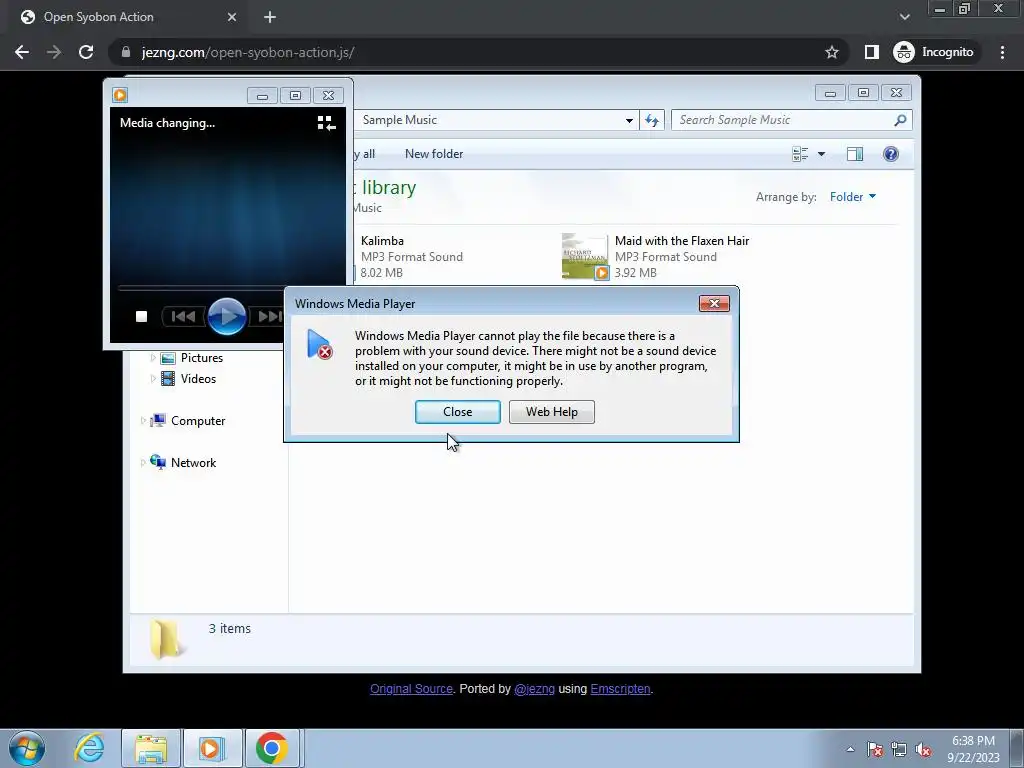Screen dimensions: 1024x768
Task: Close the Open Syobon Action tab
Action: point(232,18)
